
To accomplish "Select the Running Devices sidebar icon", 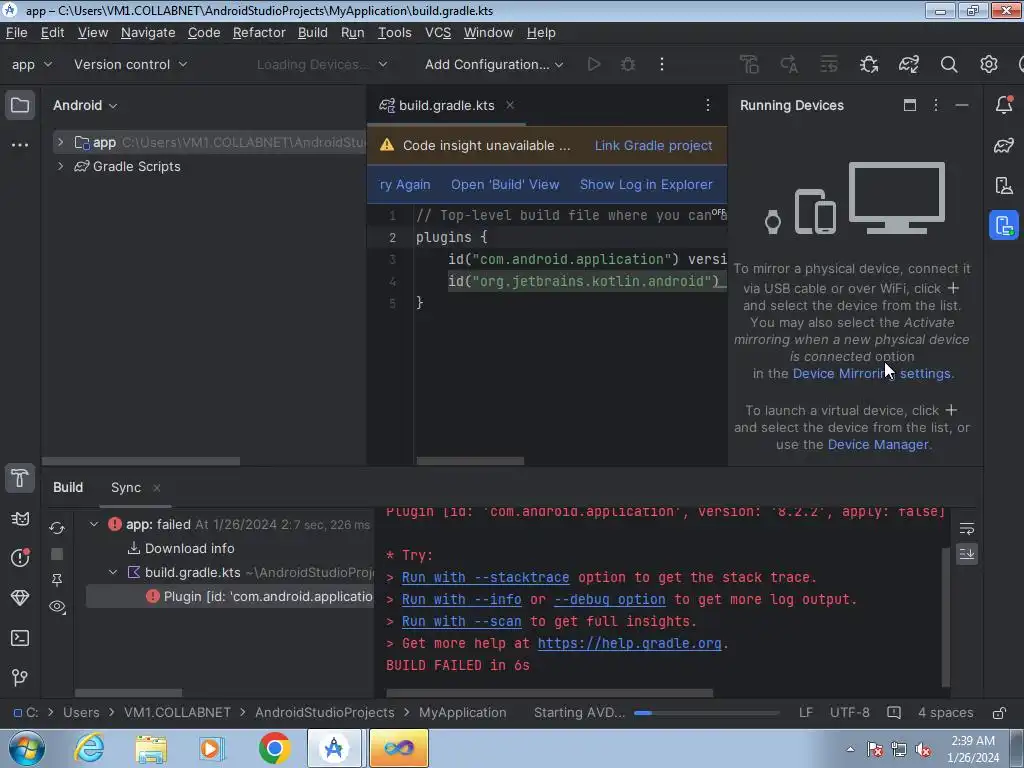I will pyautogui.click(x=1004, y=225).
